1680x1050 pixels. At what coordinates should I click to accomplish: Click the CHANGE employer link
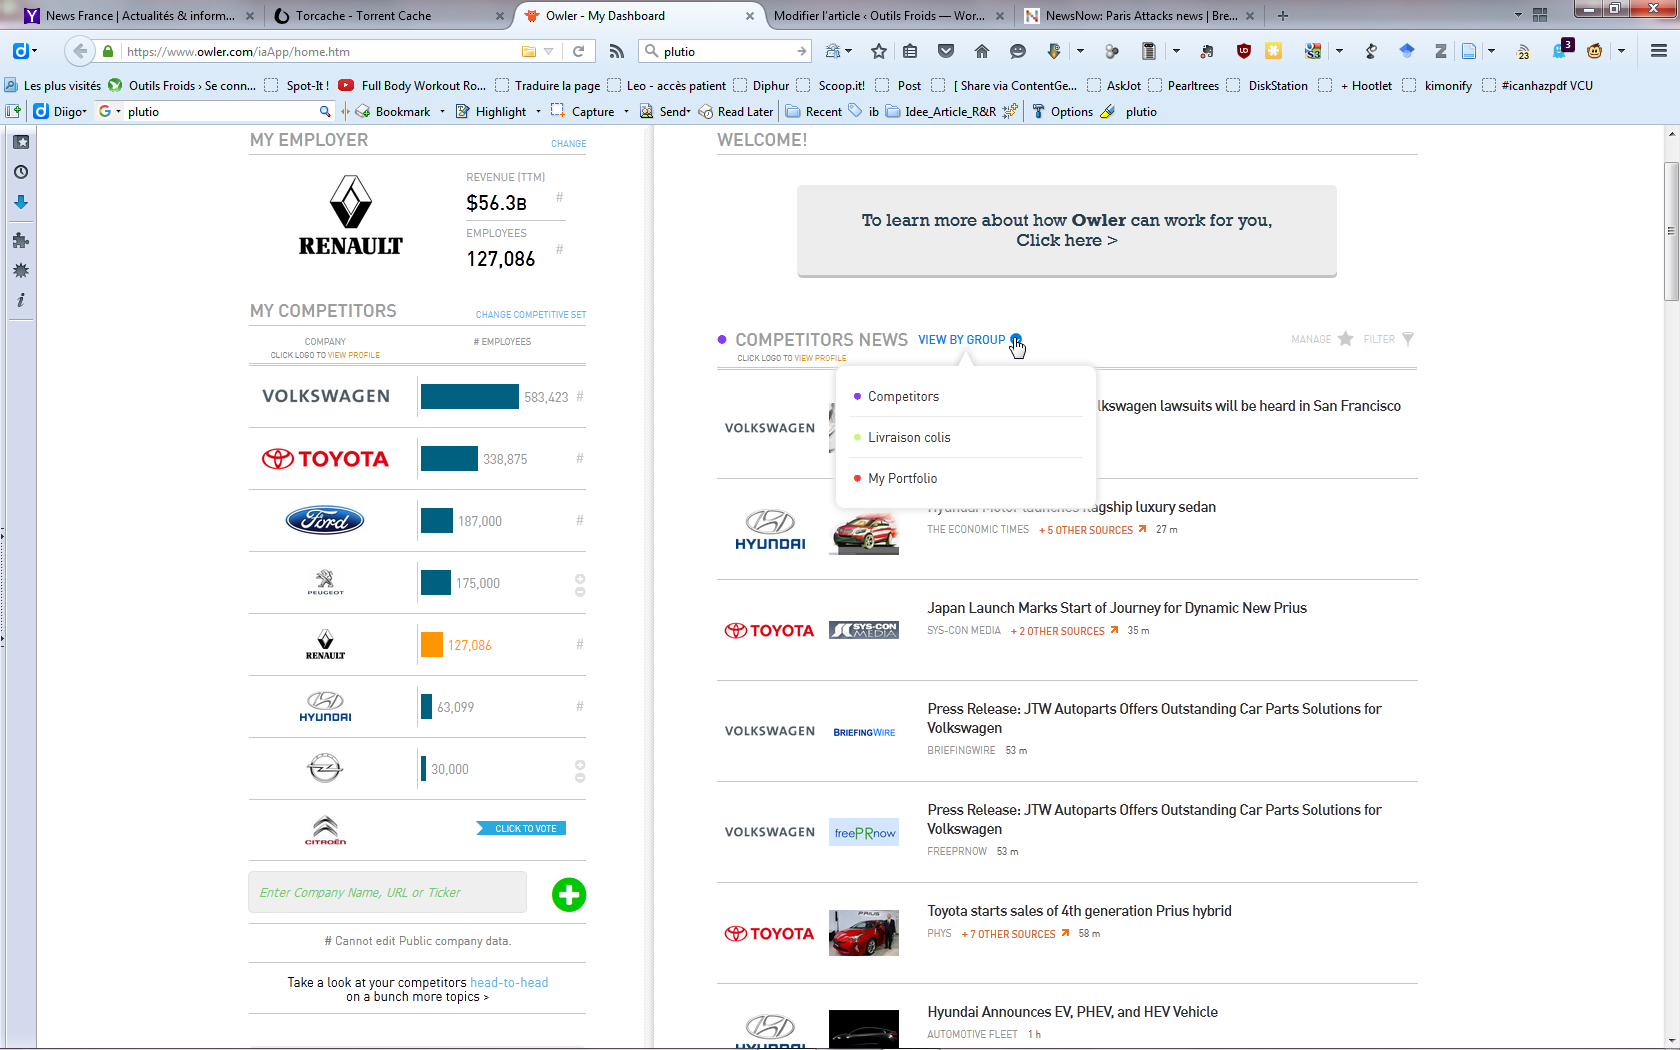(568, 144)
